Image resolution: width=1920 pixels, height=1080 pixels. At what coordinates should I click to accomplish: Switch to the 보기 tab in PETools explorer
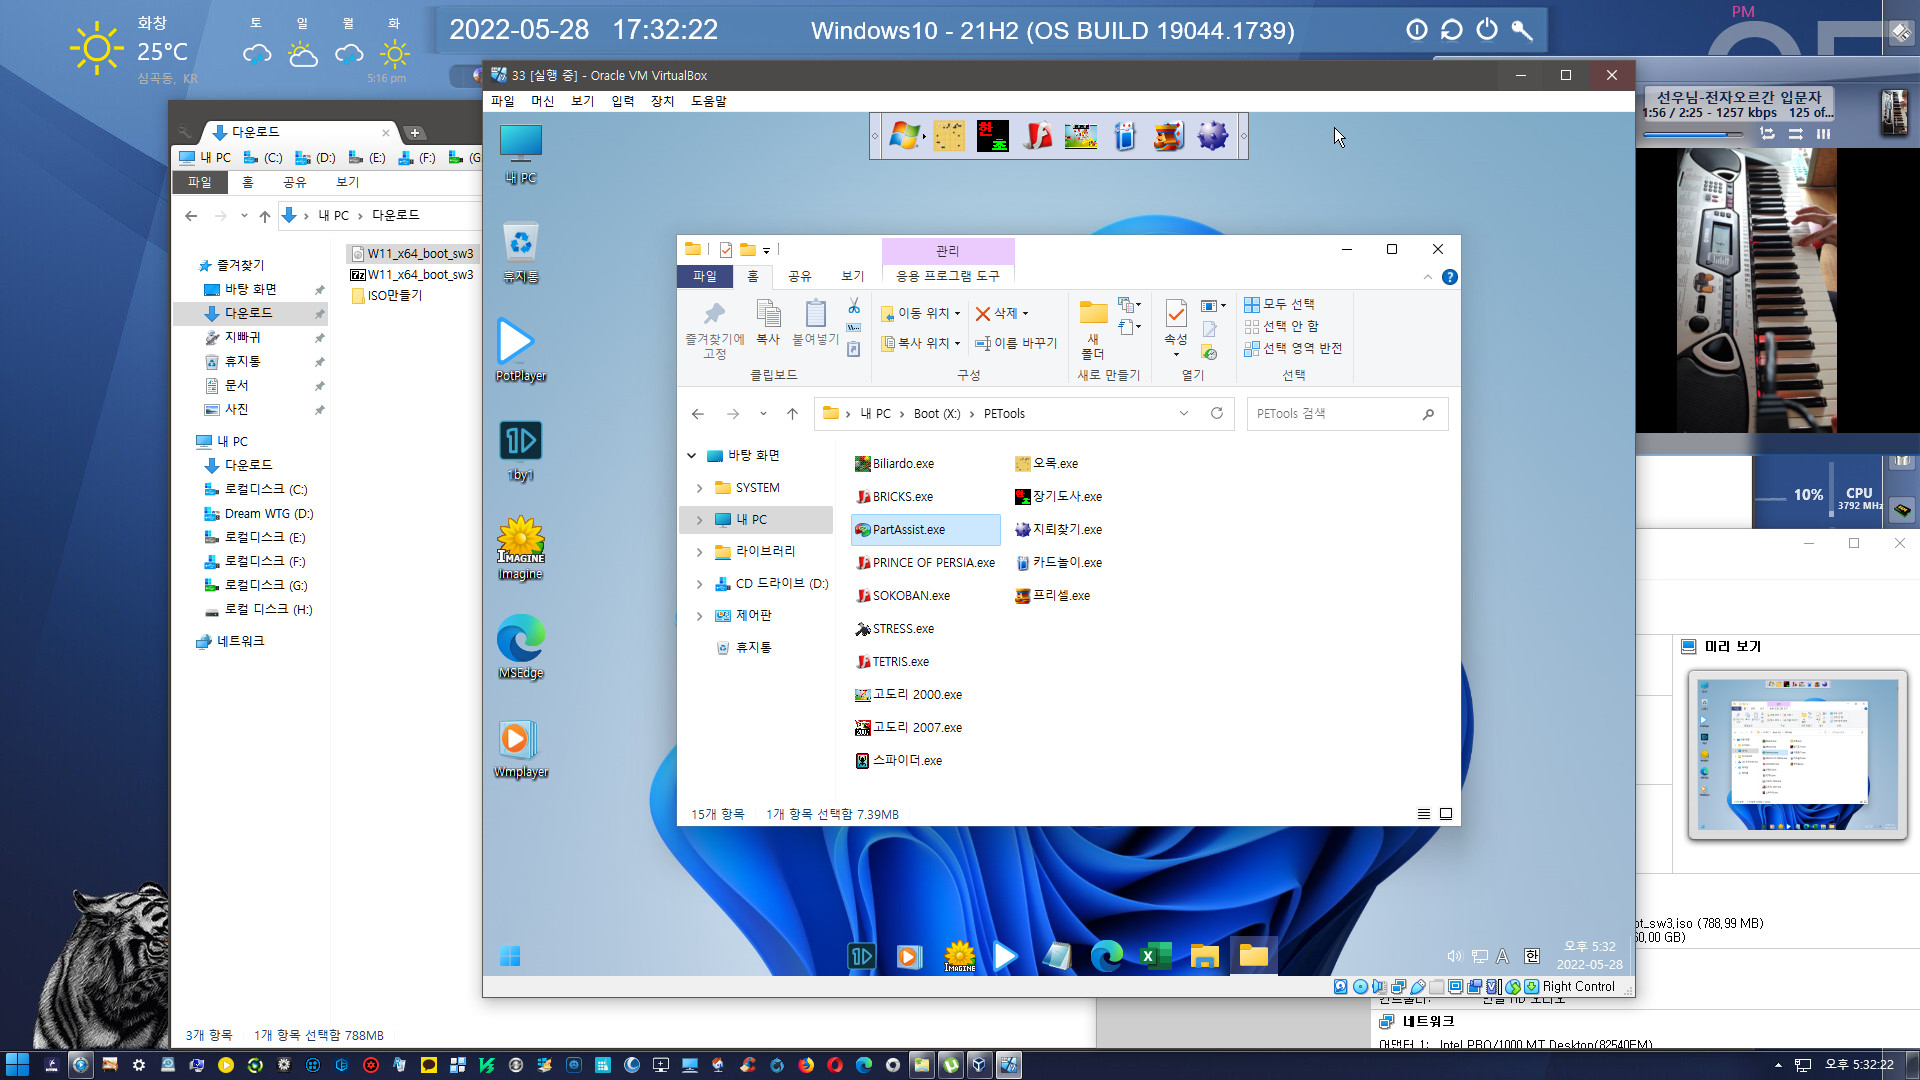(853, 276)
